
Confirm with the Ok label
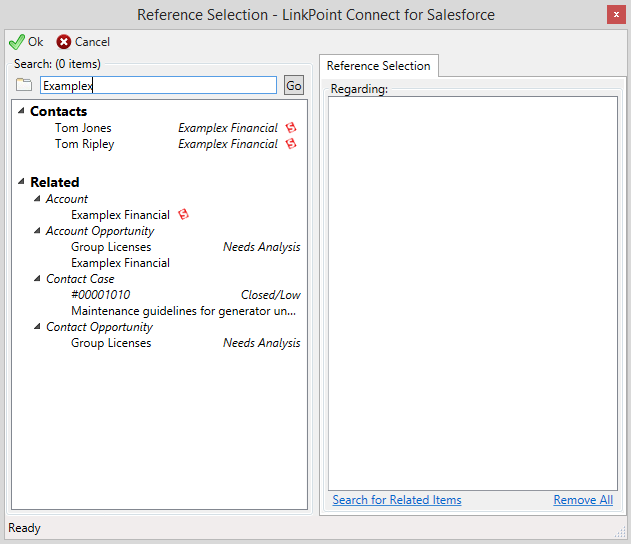[35, 42]
